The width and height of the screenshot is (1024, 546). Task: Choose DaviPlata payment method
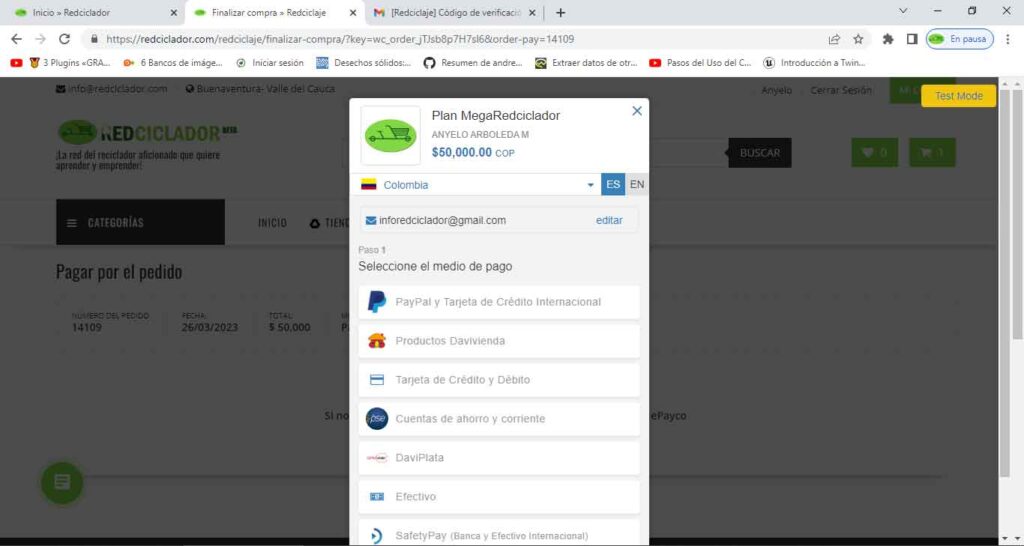coord(498,458)
